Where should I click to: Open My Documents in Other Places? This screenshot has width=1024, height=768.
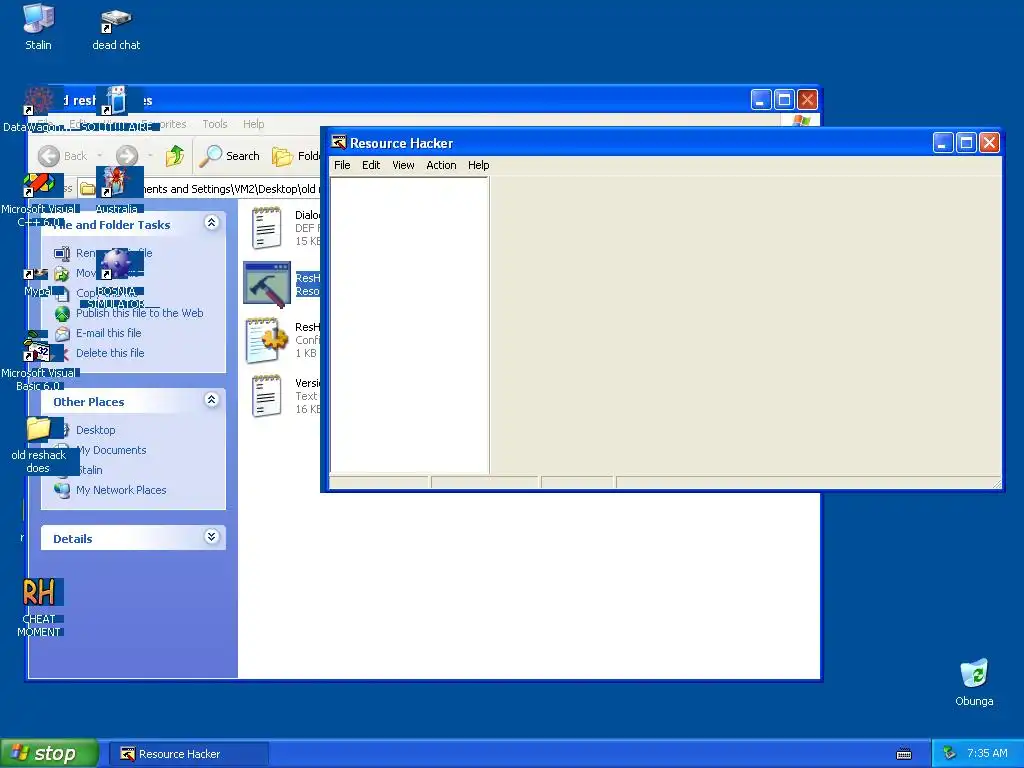(111, 450)
